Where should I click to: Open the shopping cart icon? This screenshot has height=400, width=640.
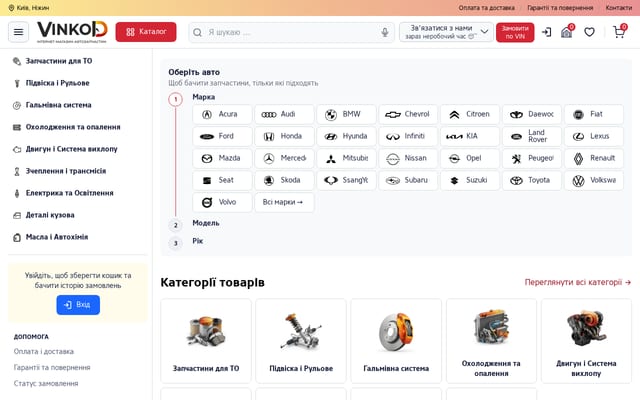(x=619, y=32)
